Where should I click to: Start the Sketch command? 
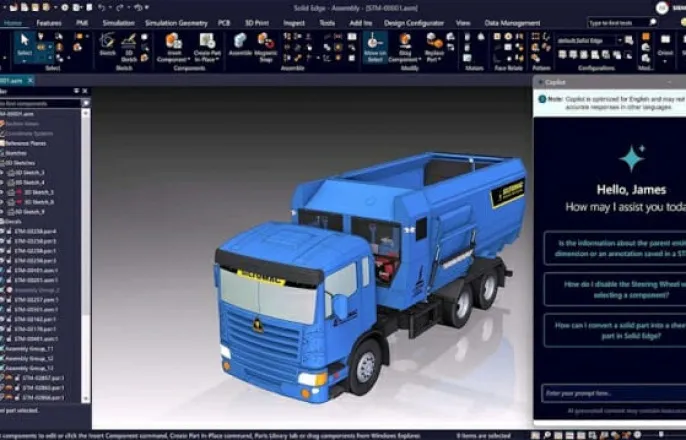(107, 45)
